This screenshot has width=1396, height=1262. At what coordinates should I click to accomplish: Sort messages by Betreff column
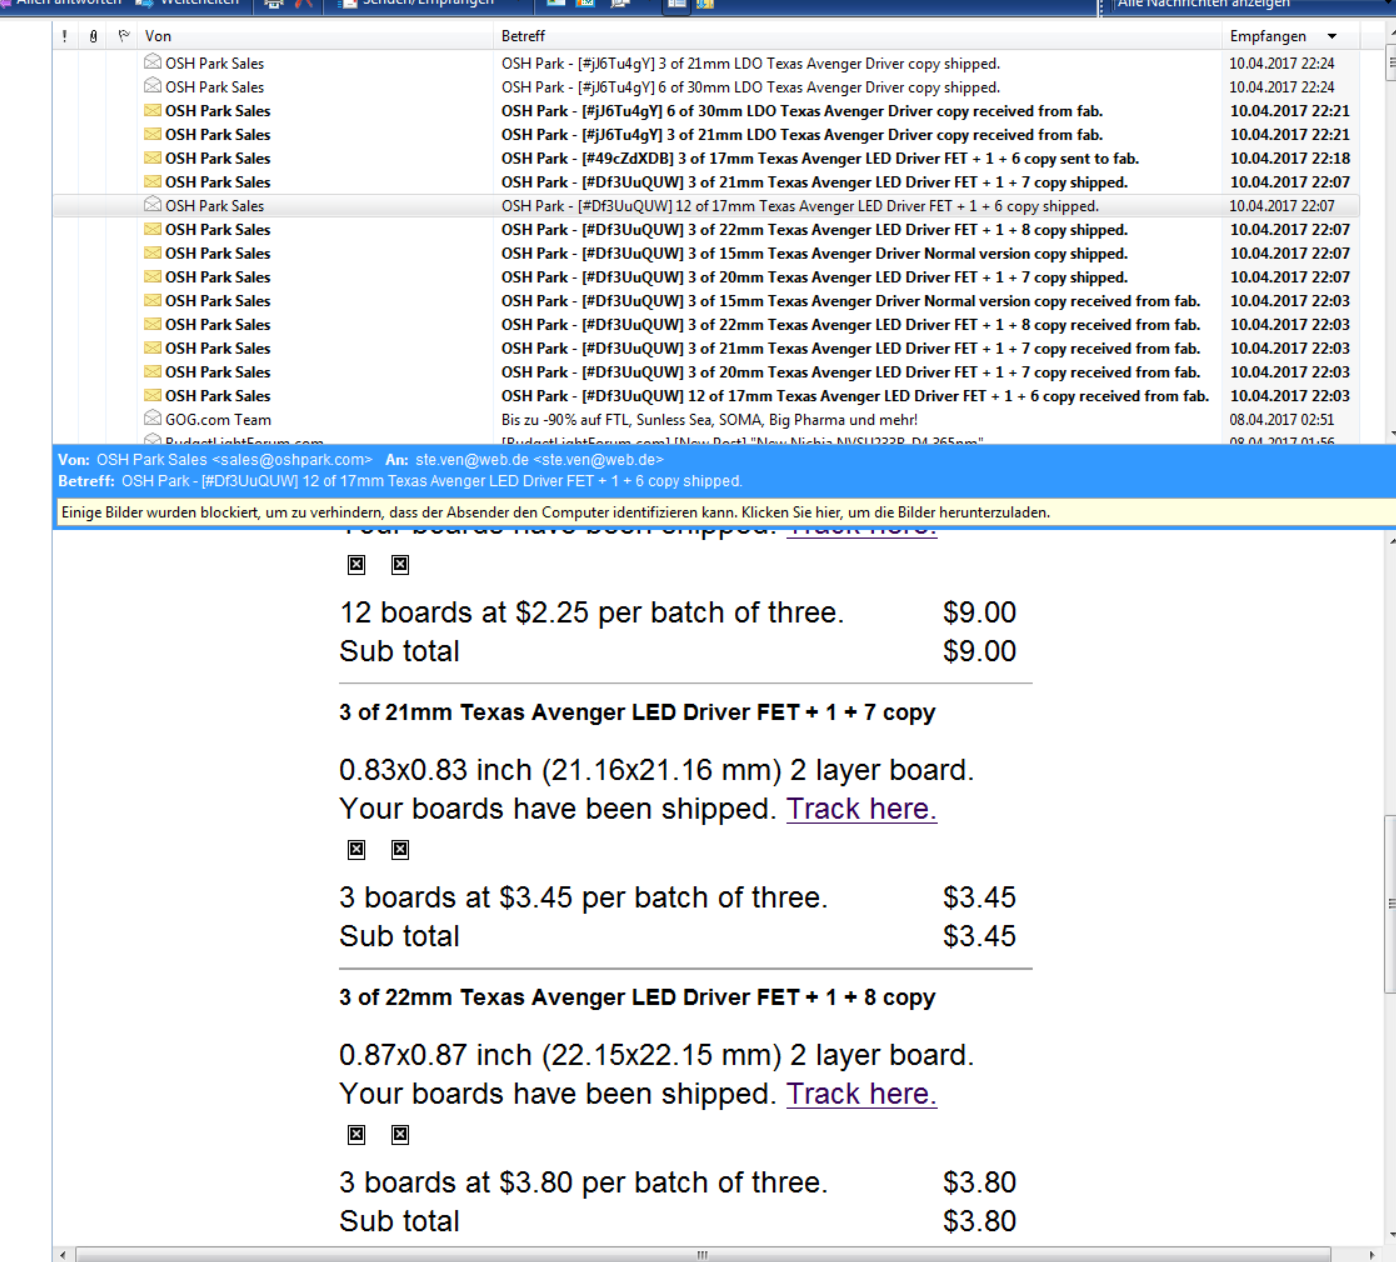pyautogui.click(x=858, y=36)
